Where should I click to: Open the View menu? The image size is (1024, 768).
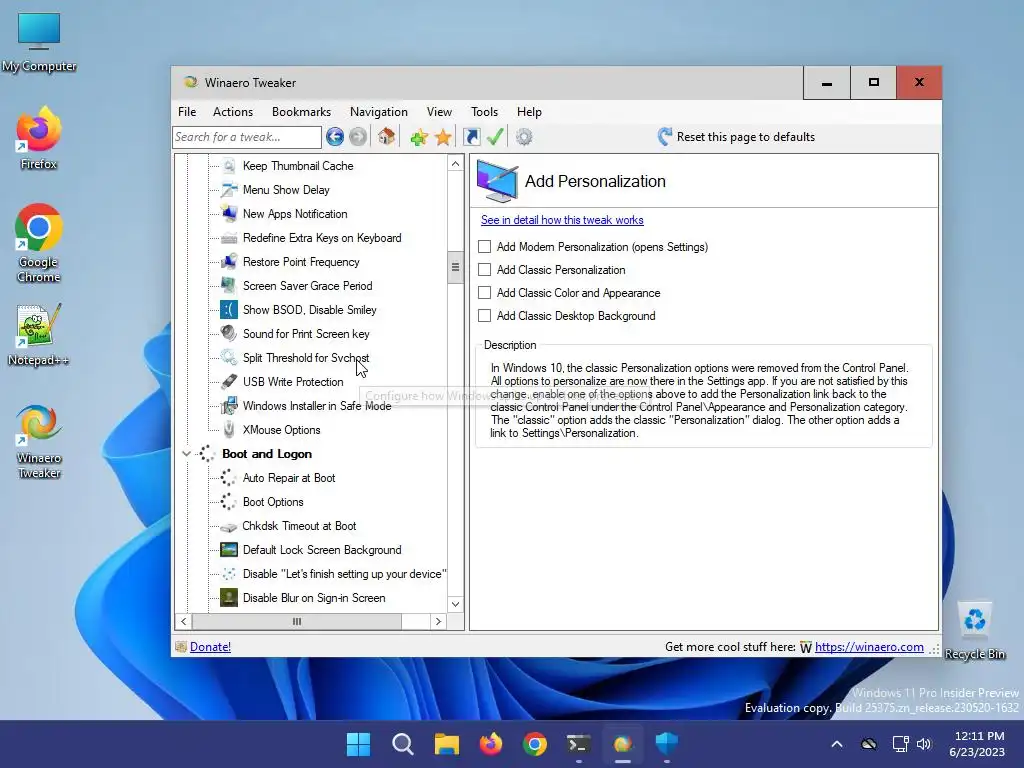coord(439,112)
